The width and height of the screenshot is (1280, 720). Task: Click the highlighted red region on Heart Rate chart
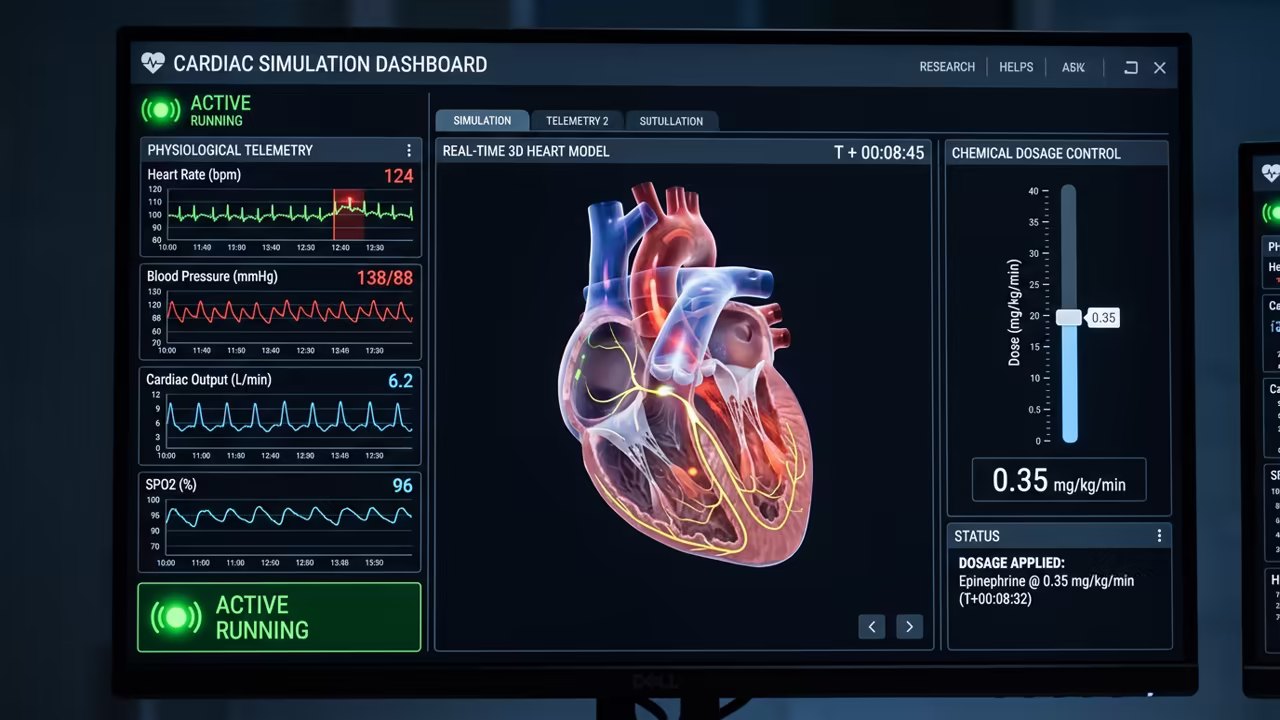click(x=348, y=213)
